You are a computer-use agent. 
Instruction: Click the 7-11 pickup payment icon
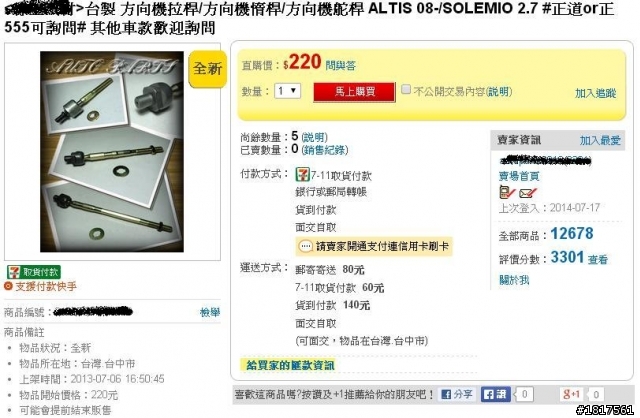(x=302, y=175)
